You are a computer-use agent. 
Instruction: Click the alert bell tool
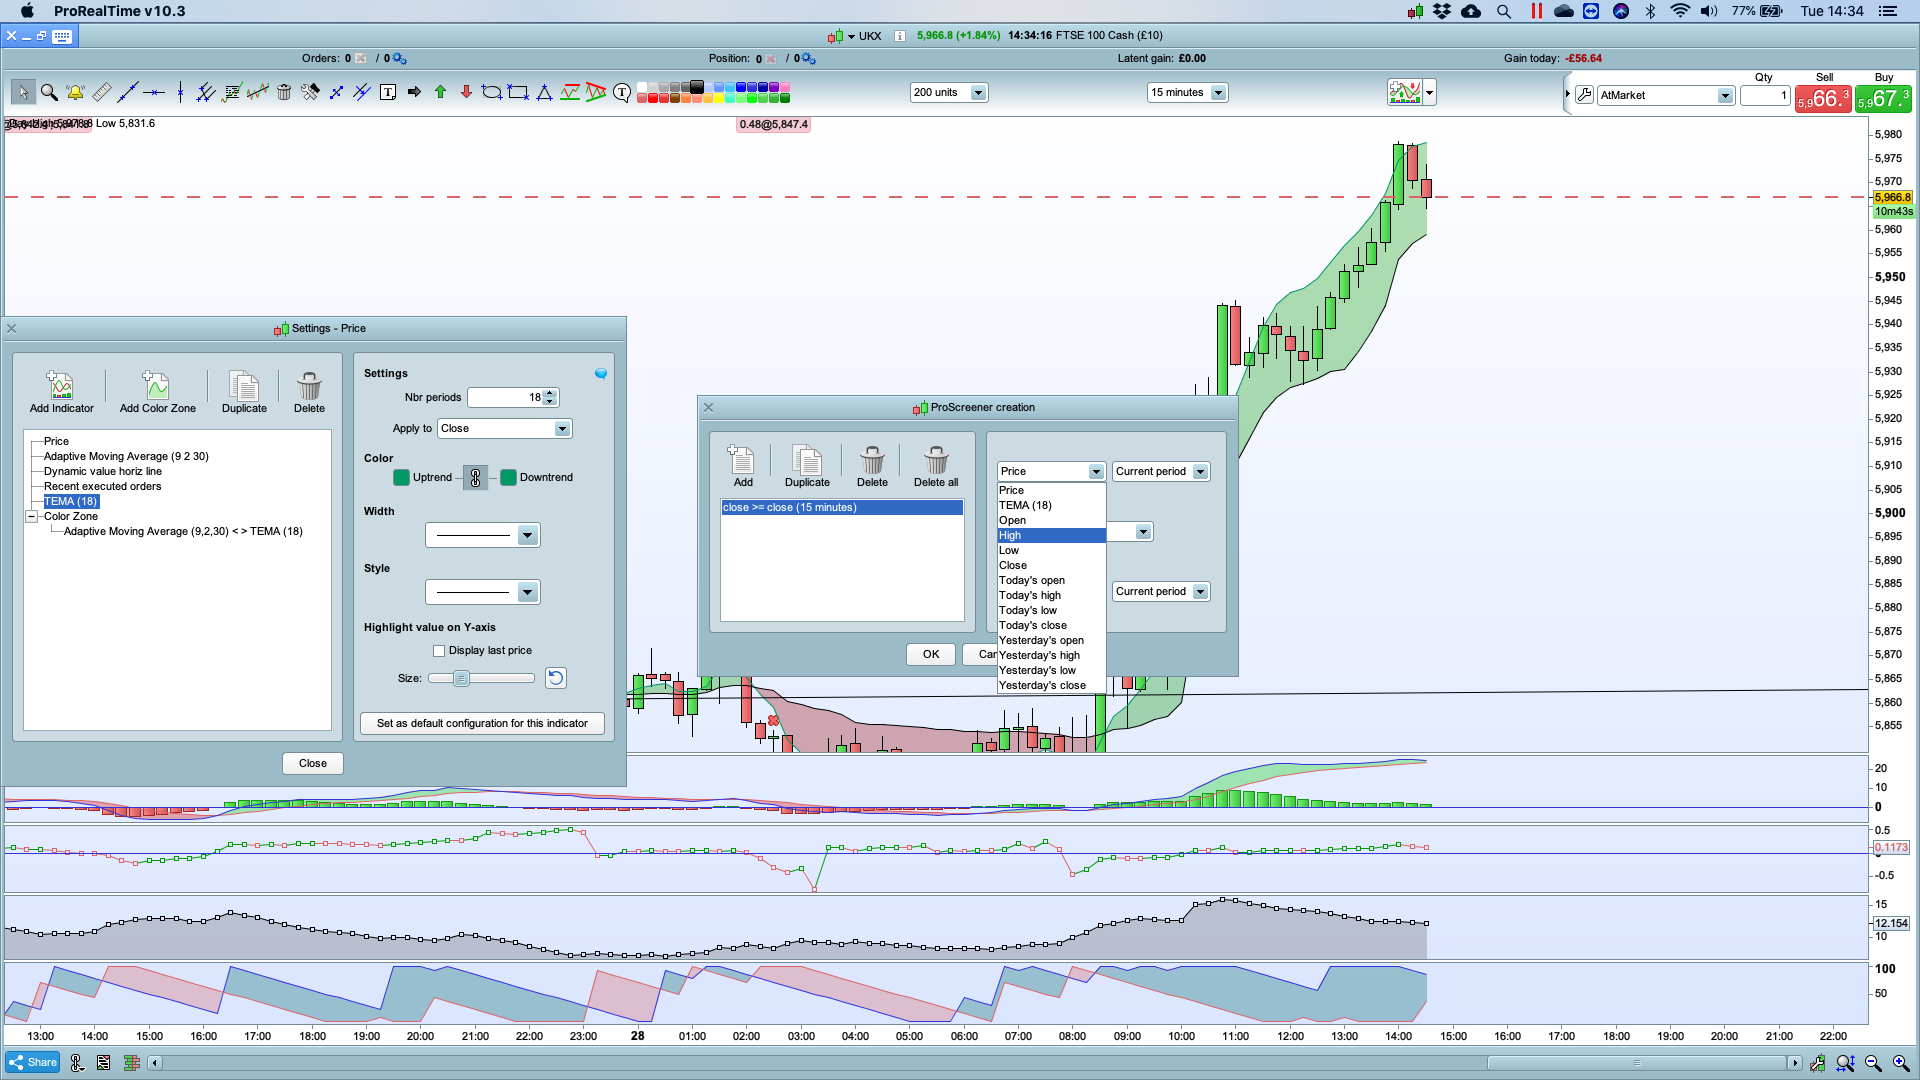tap(75, 92)
